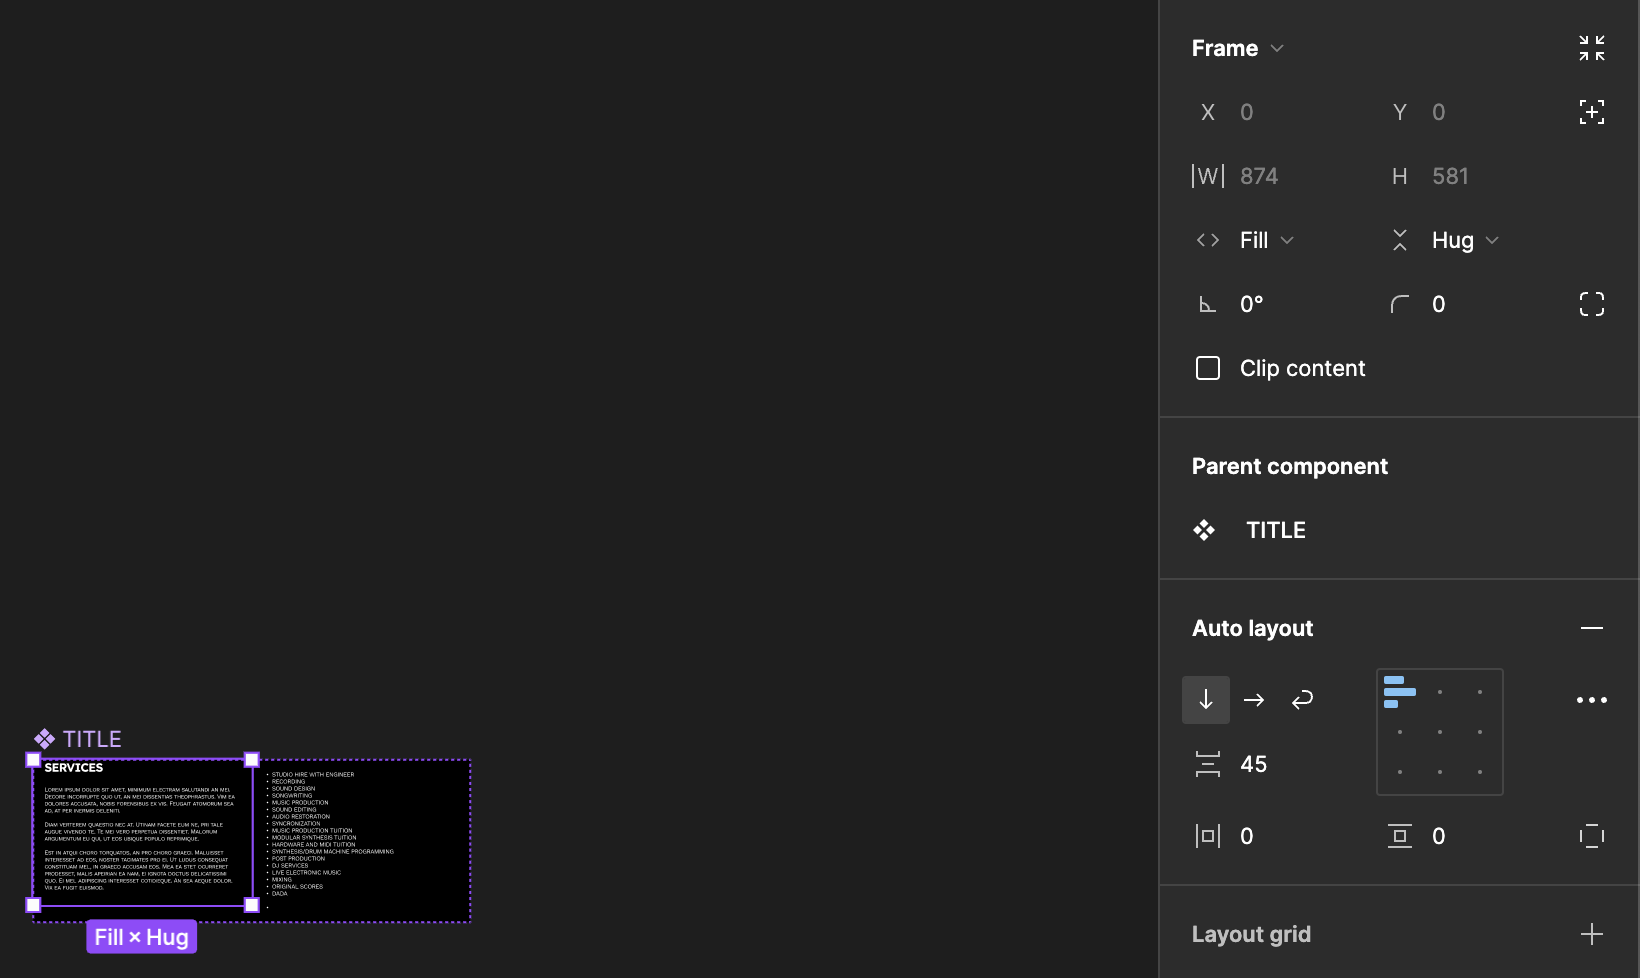This screenshot has width=1640, height=978.
Task: Click the services bullet list on canvas
Action: [330, 834]
